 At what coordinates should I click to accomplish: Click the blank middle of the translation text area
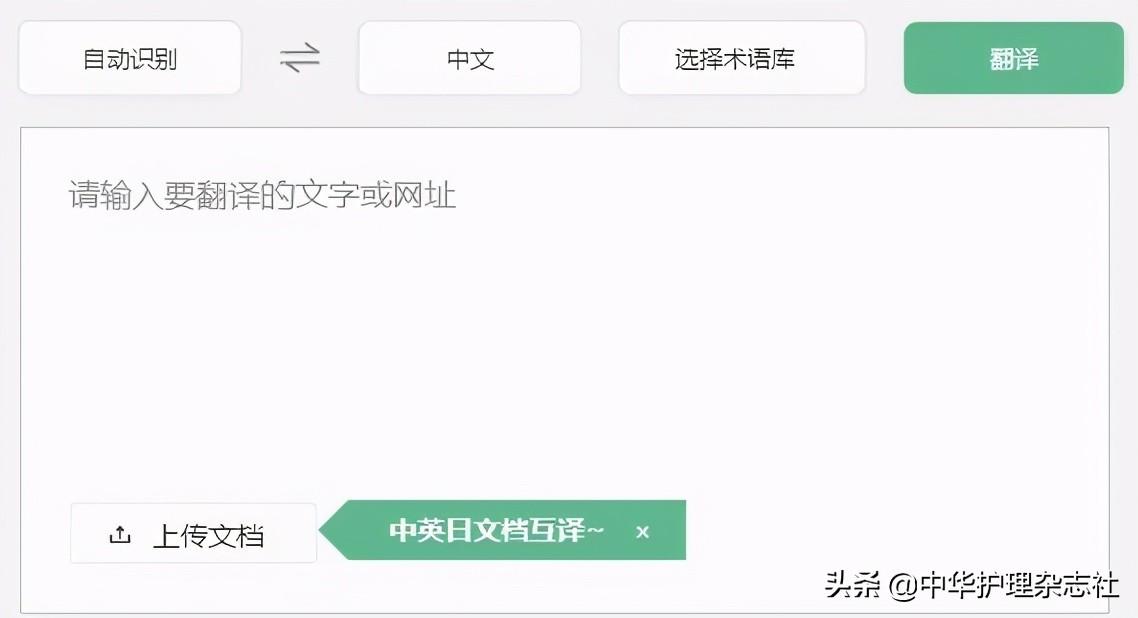click(x=564, y=348)
